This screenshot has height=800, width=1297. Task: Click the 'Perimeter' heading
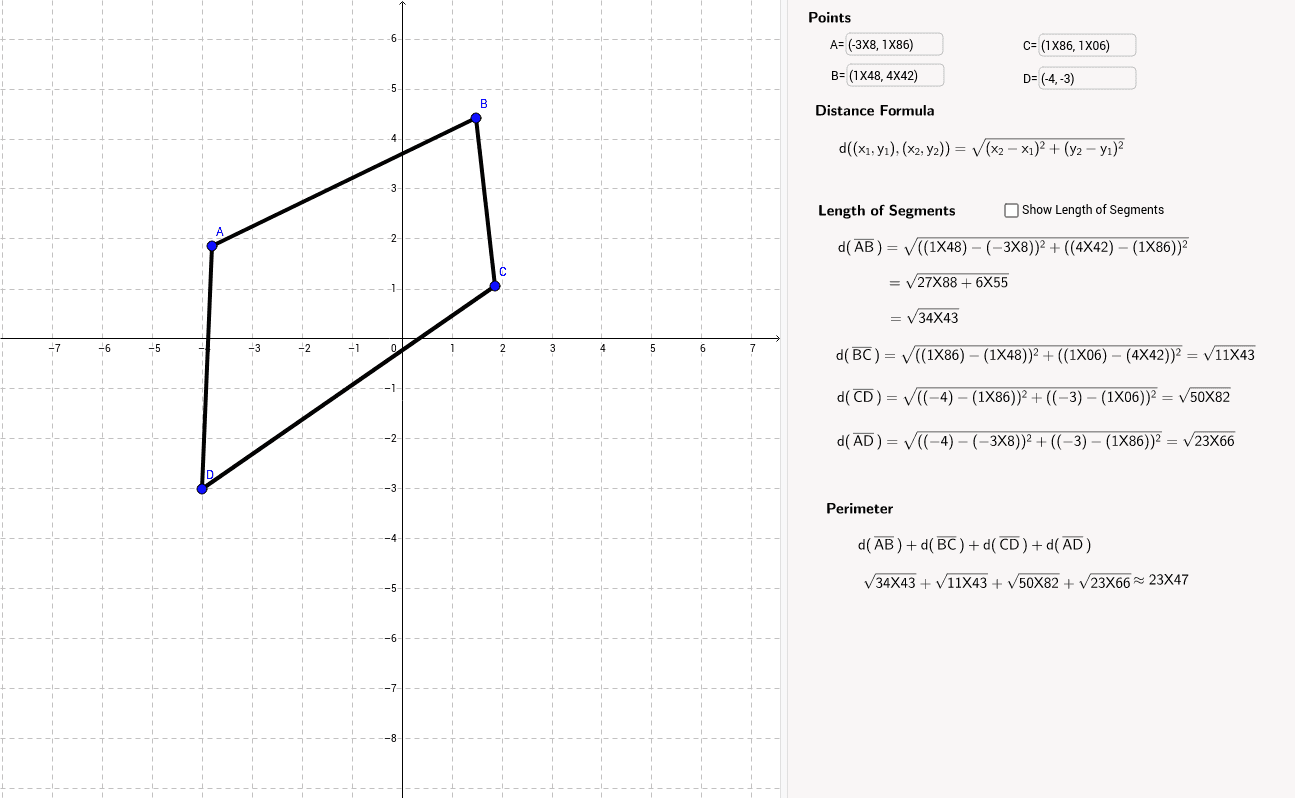point(859,508)
